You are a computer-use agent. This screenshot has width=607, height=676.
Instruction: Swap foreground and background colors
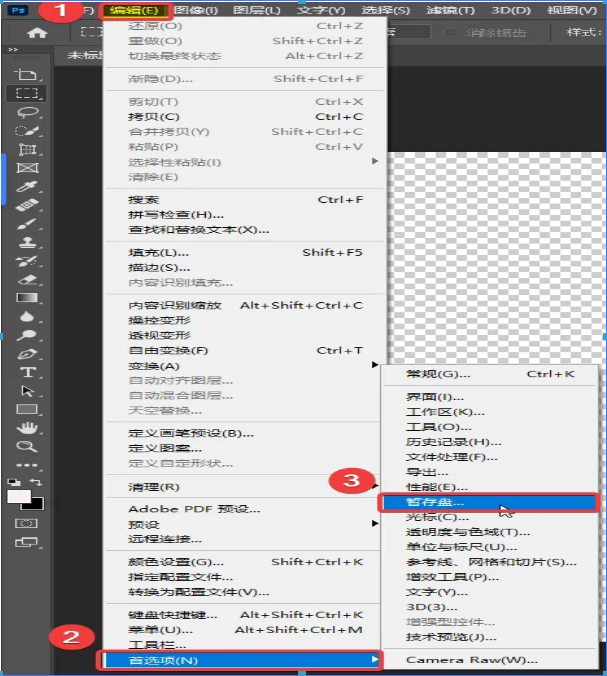(35, 482)
